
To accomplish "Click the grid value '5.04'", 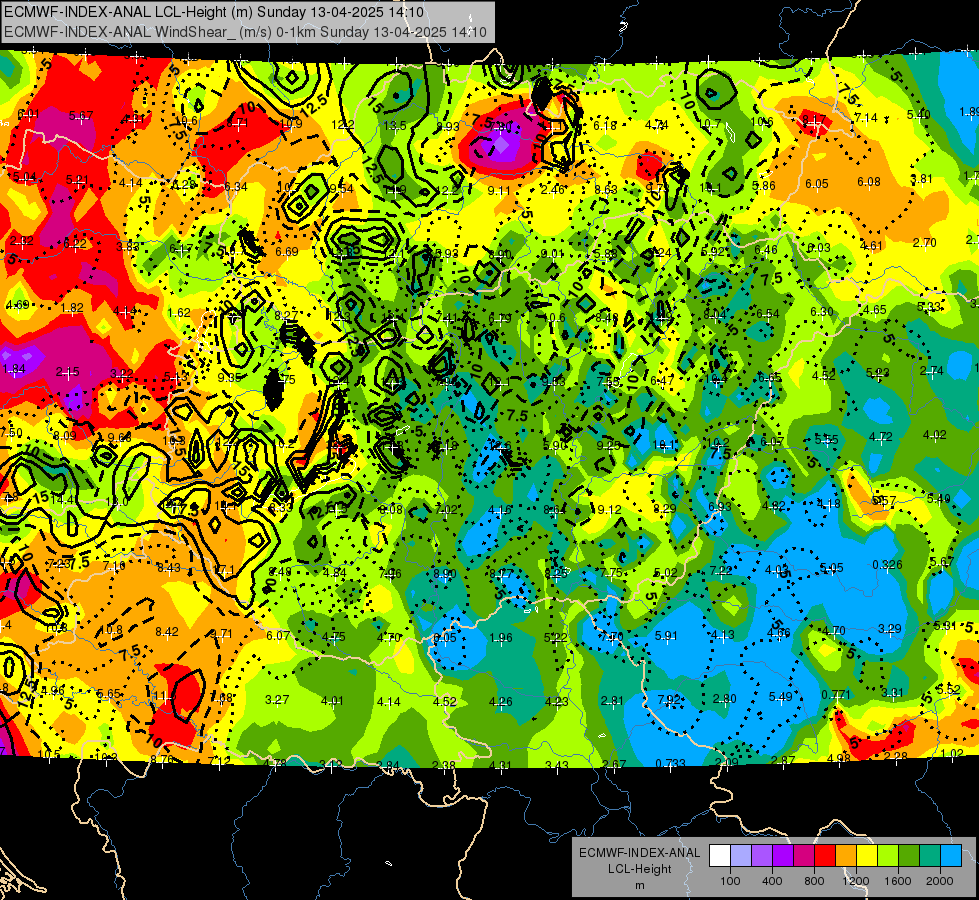I will 24,177.
